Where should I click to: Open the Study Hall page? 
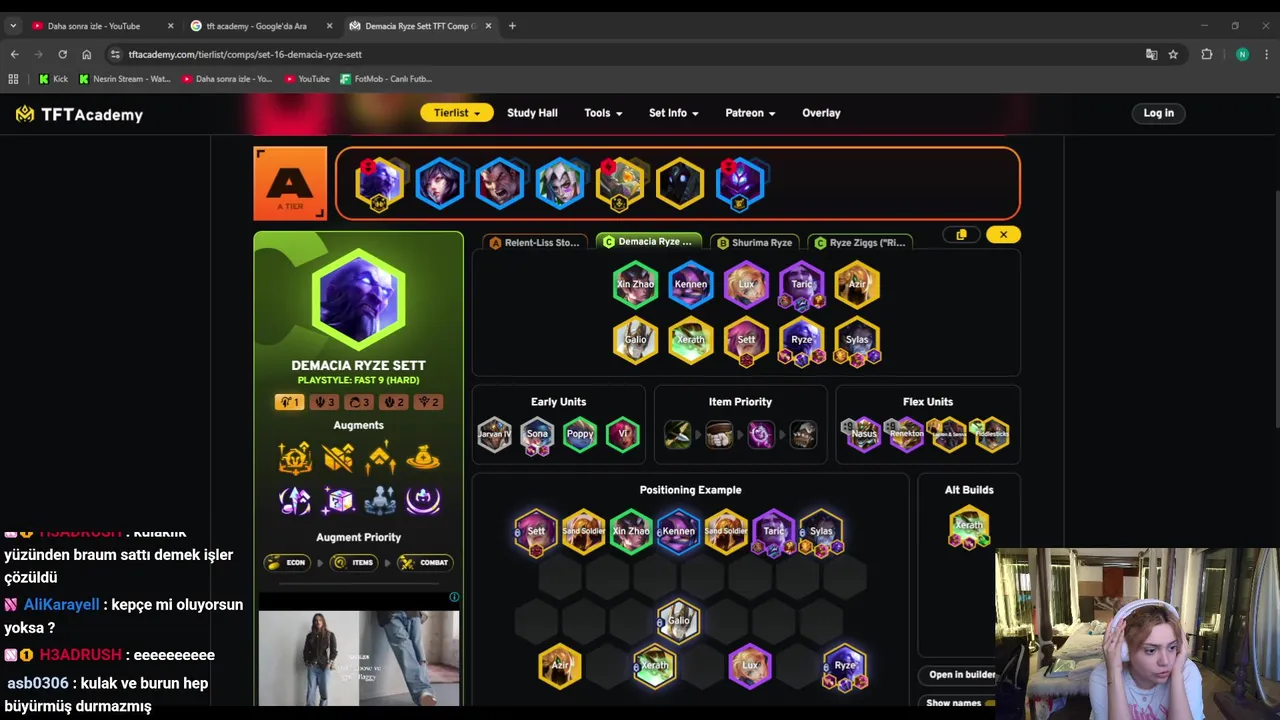pyautogui.click(x=532, y=113)
